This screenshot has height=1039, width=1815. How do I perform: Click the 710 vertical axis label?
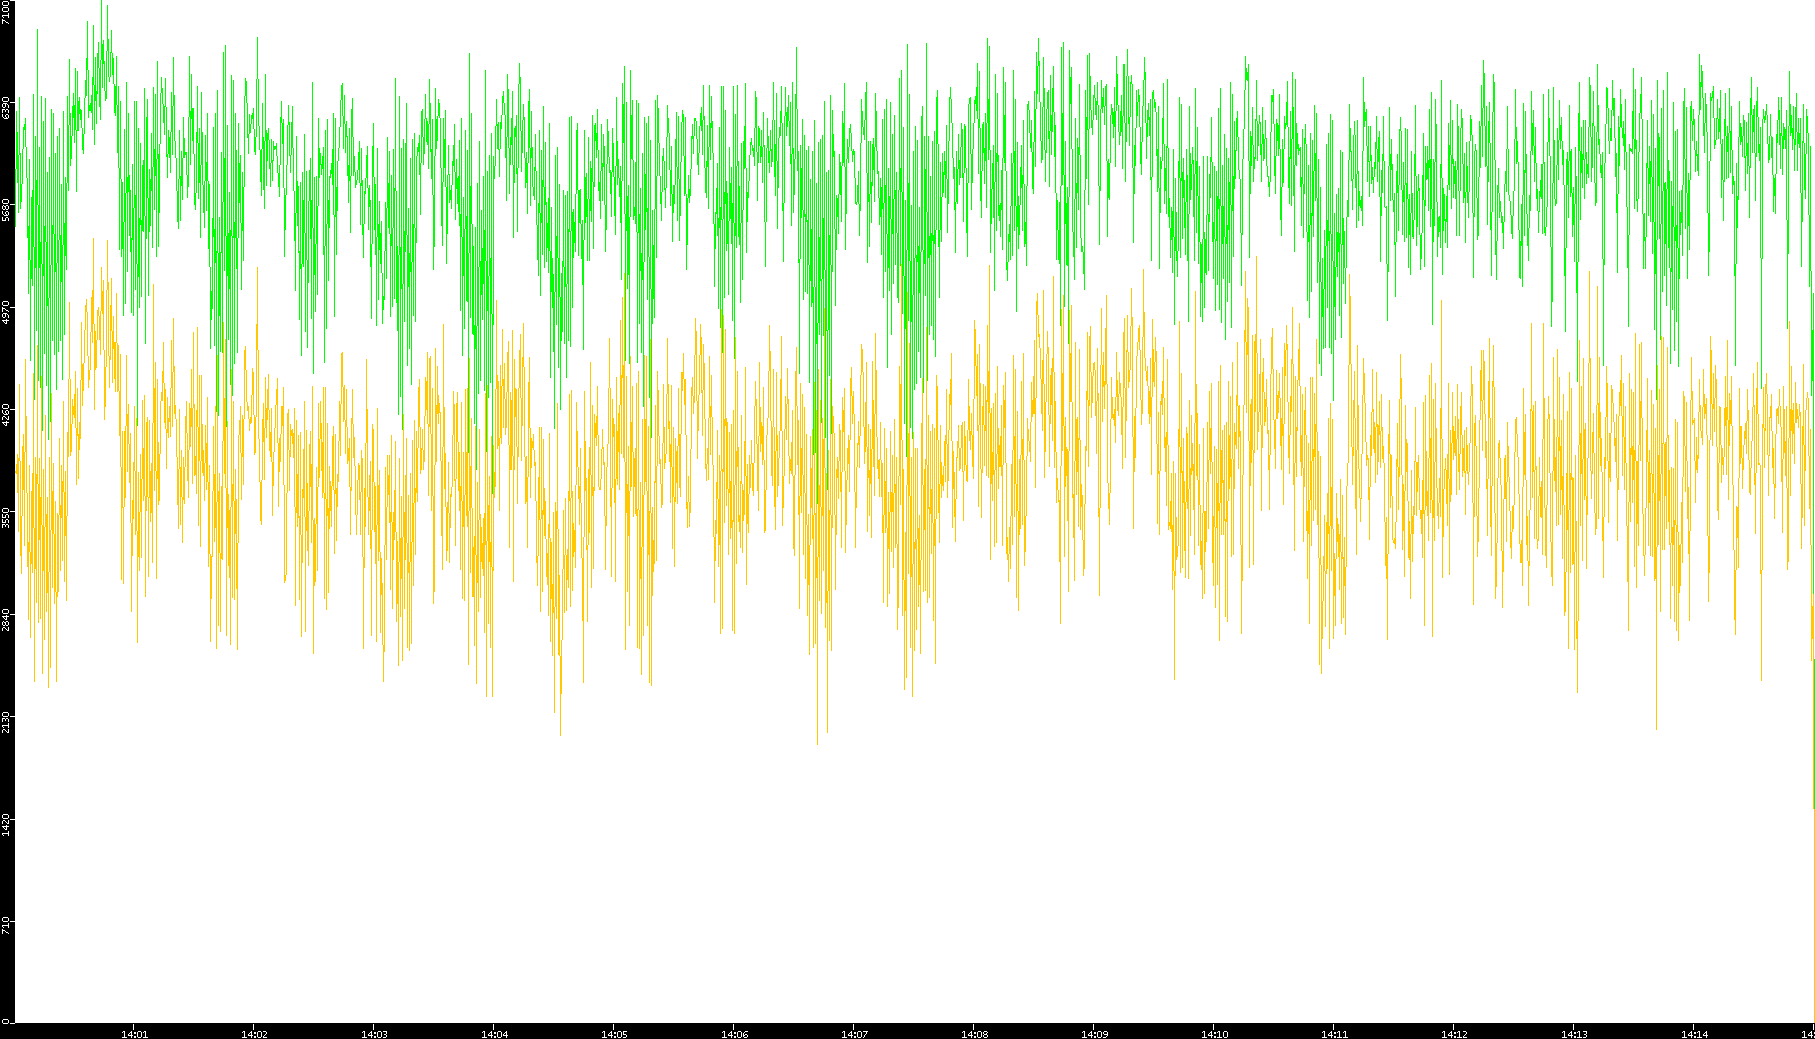point(7,925)
